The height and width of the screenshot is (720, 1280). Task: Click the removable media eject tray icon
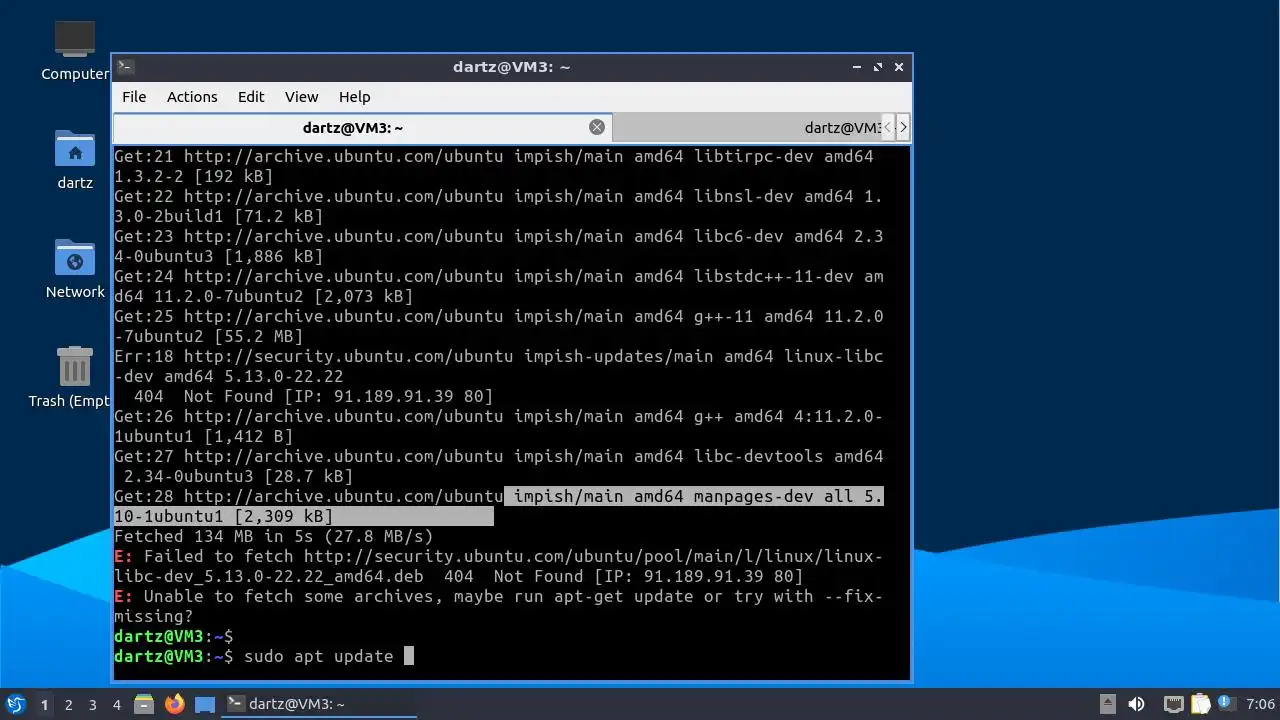[1107, 704]
